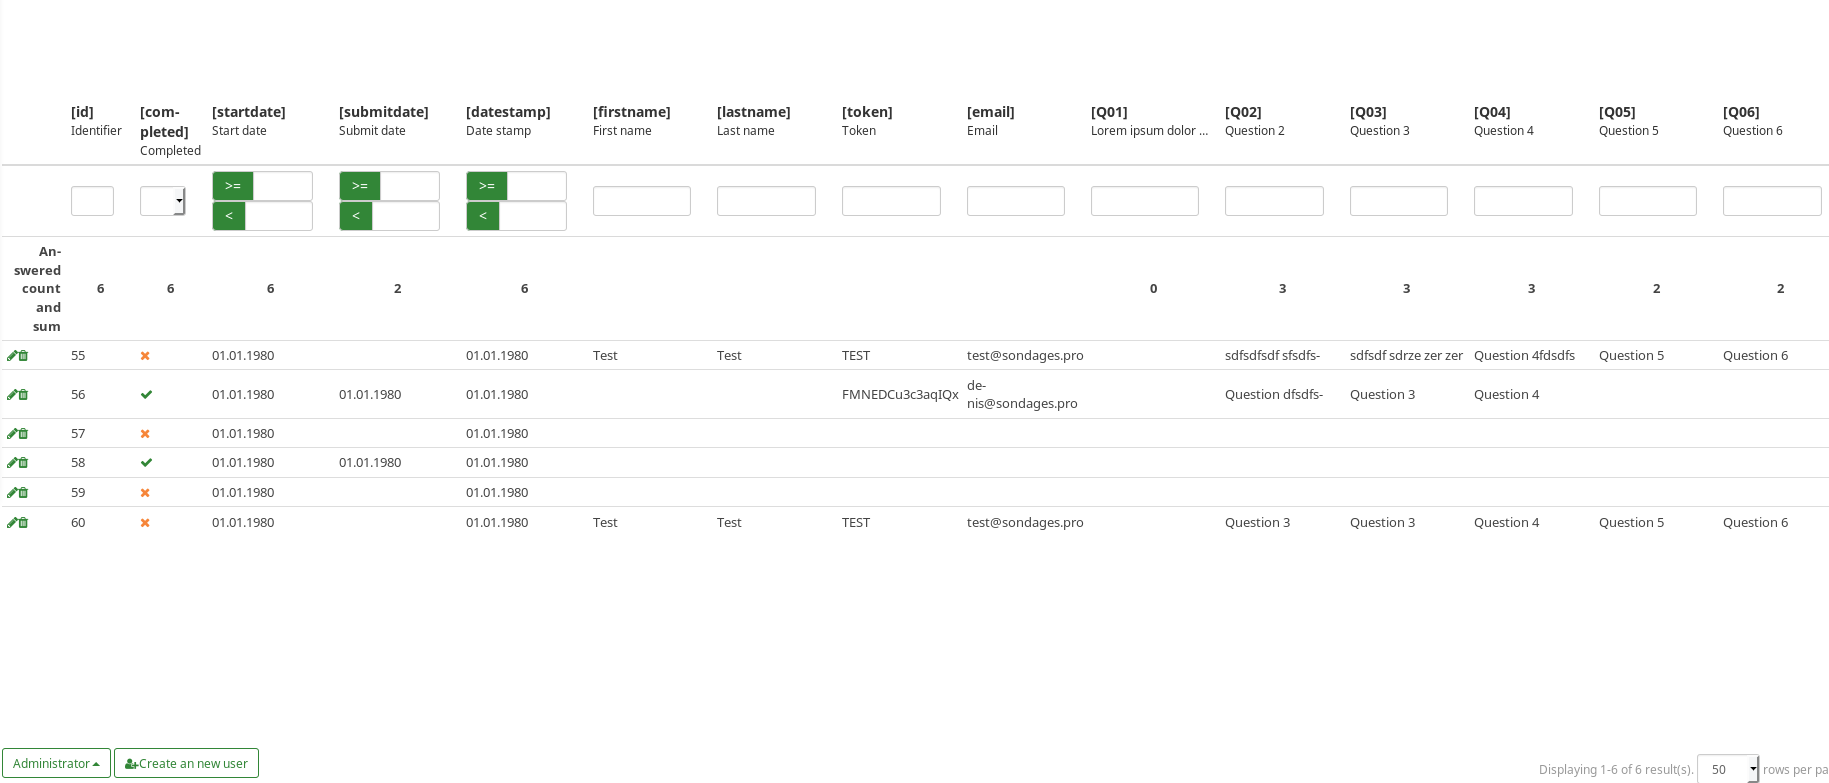Open the rows per page dropdown
Screen dimensions: 1829x783
pyautogui.click(x=1727, y=769)
